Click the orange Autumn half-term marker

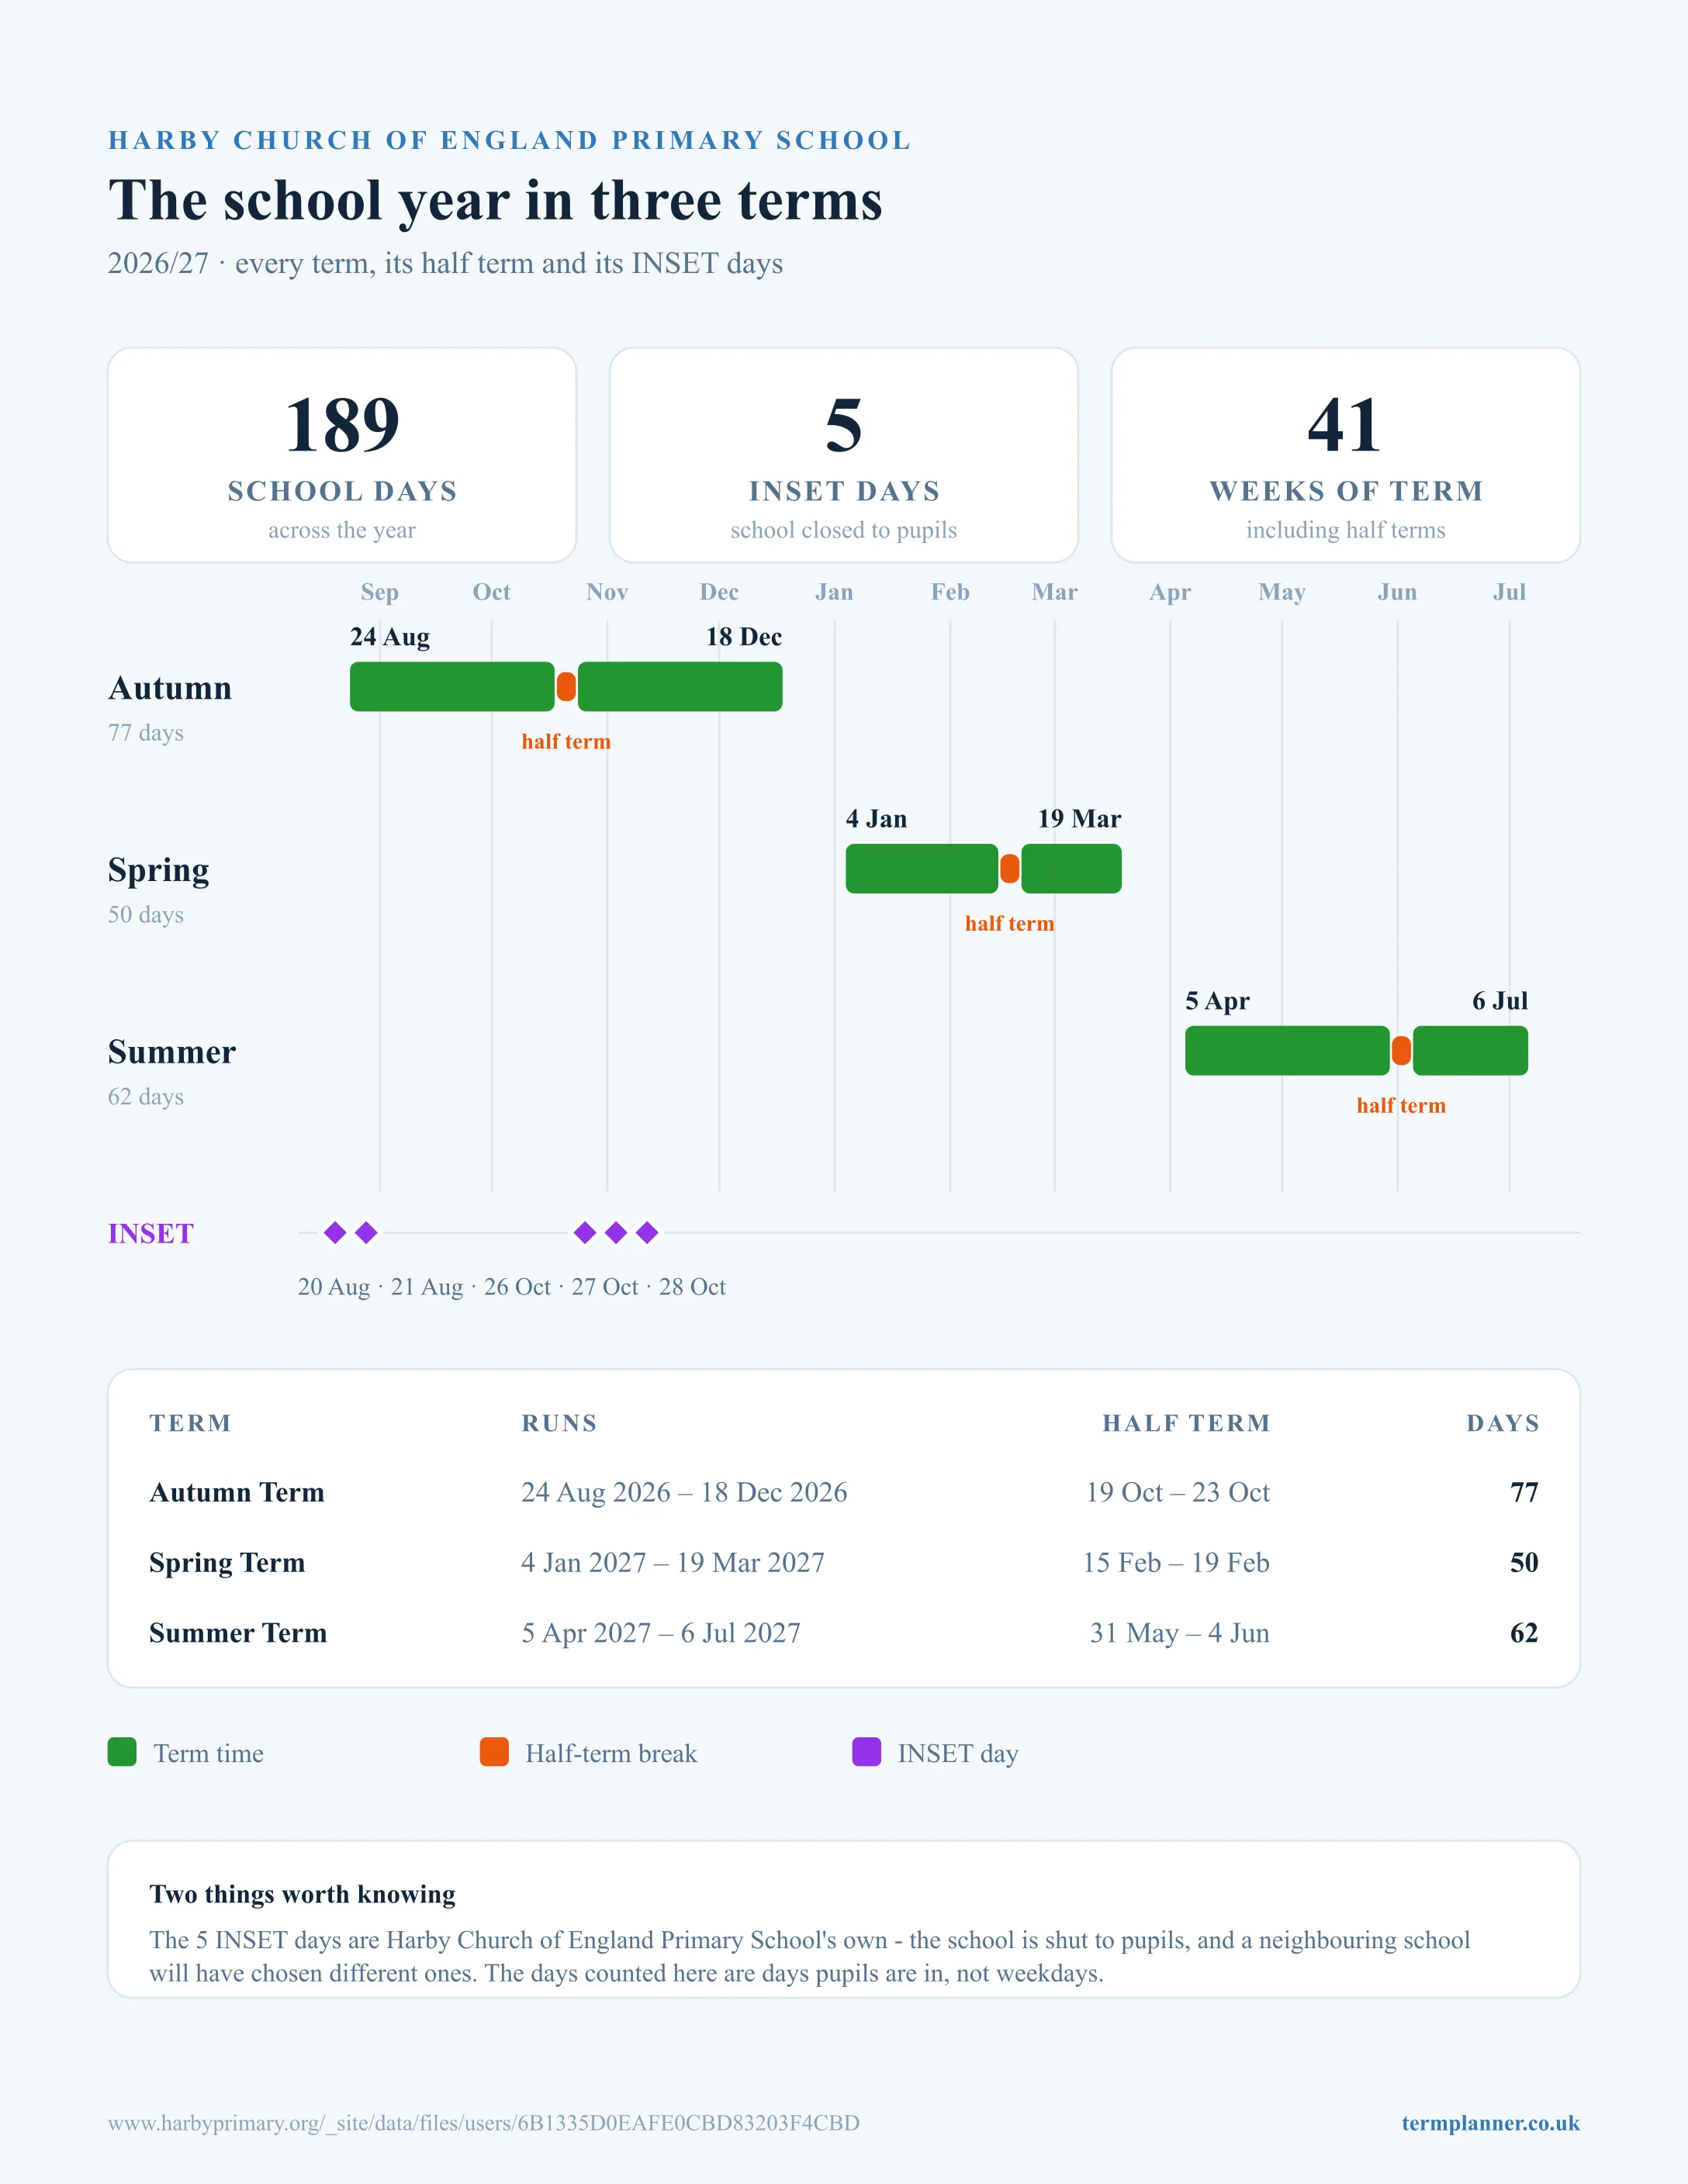tap(566, 687)
